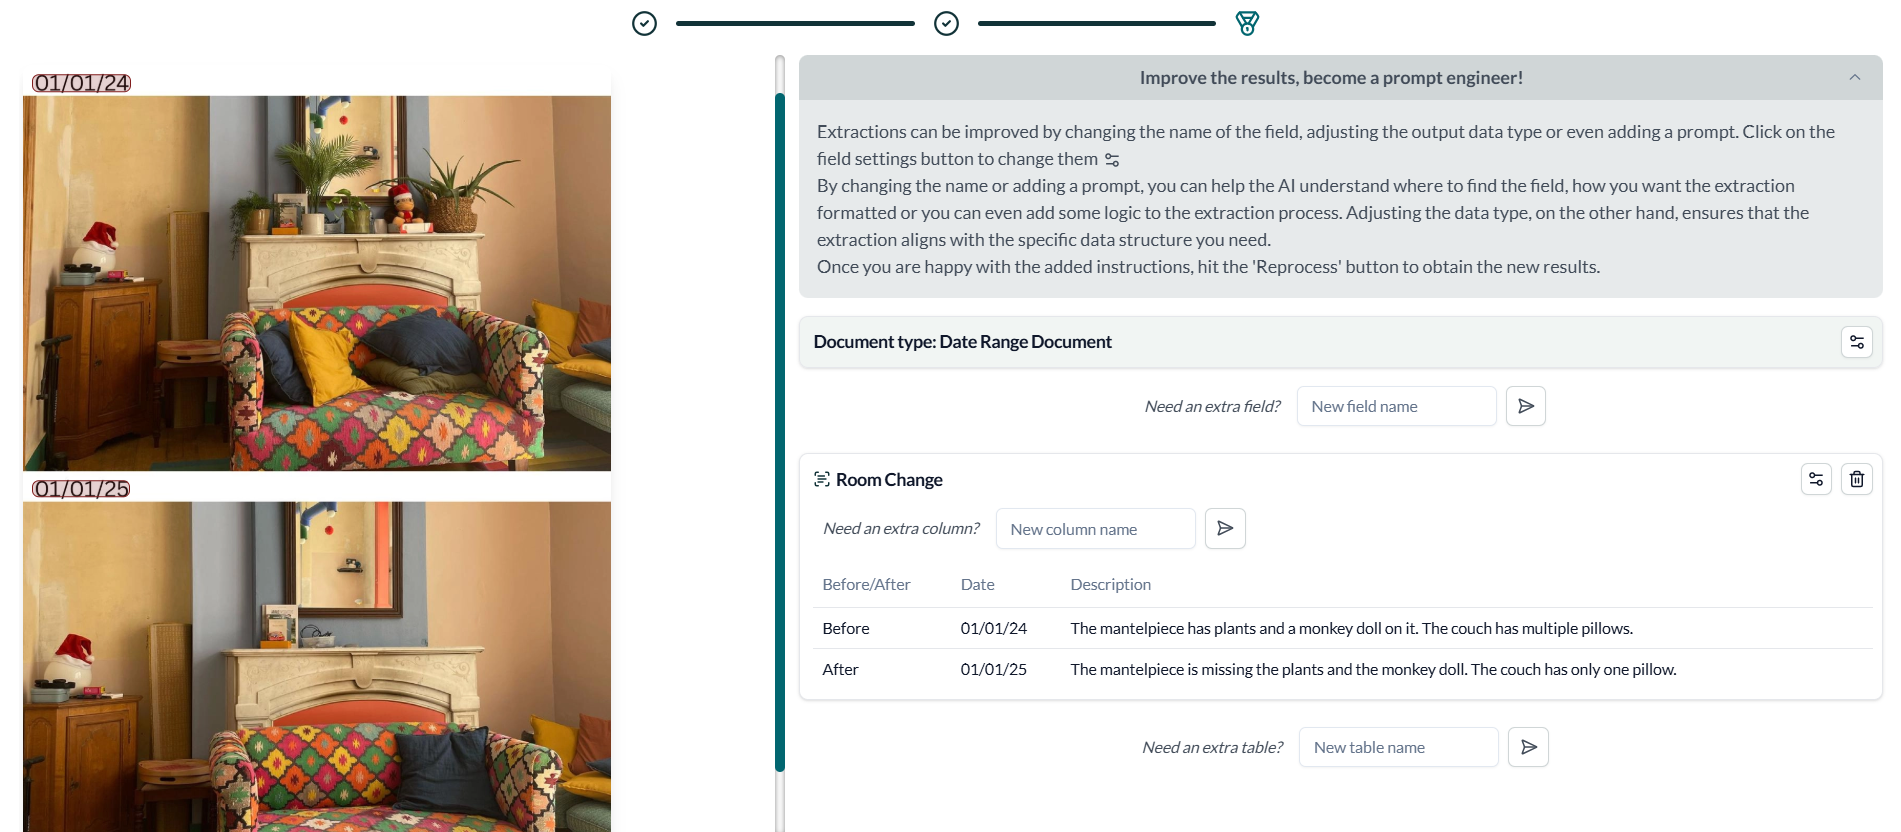Open the Document type settings icon
Viewport: 1901px width, 832px height.
[x=1856, y=342]
